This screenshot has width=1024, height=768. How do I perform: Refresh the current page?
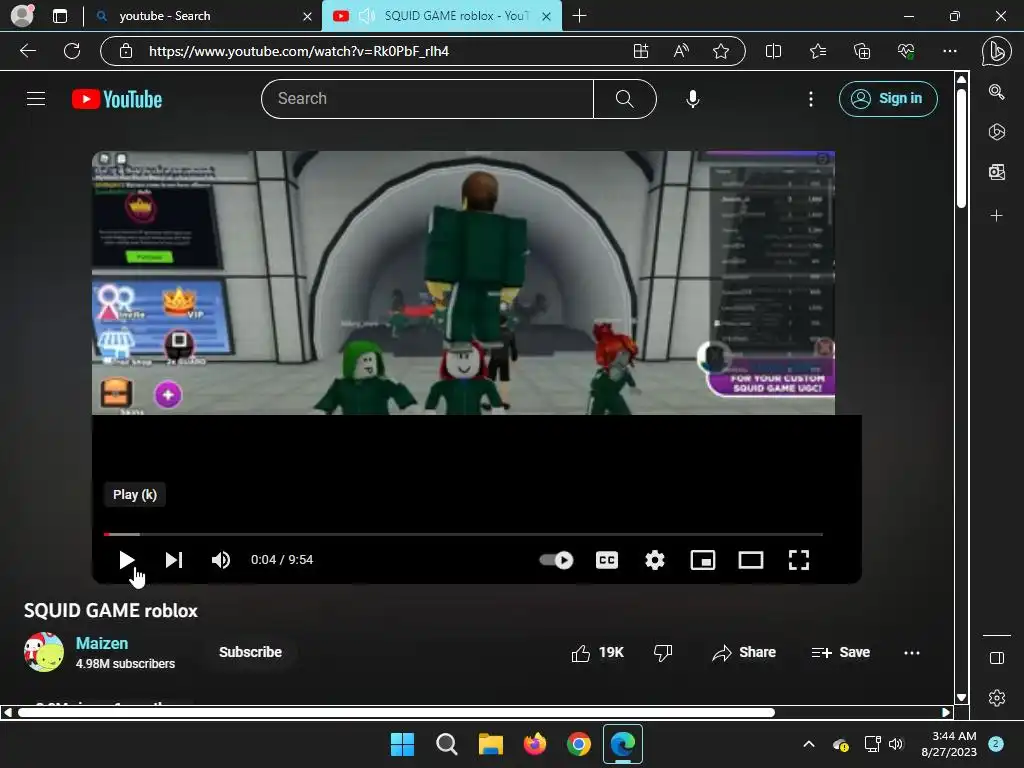(72, 51)
